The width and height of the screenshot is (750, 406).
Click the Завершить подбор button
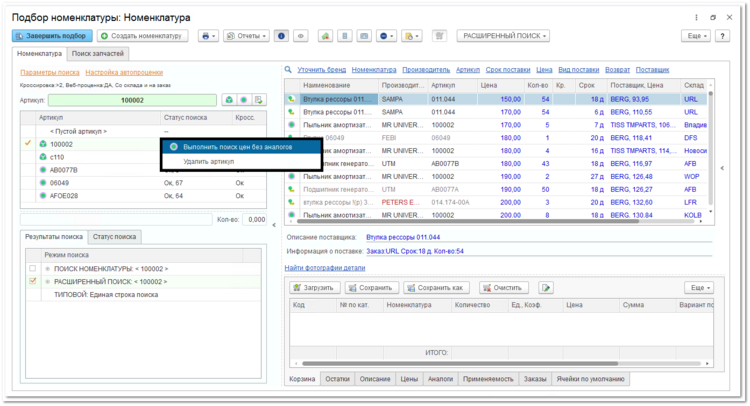tap(53, 36)
